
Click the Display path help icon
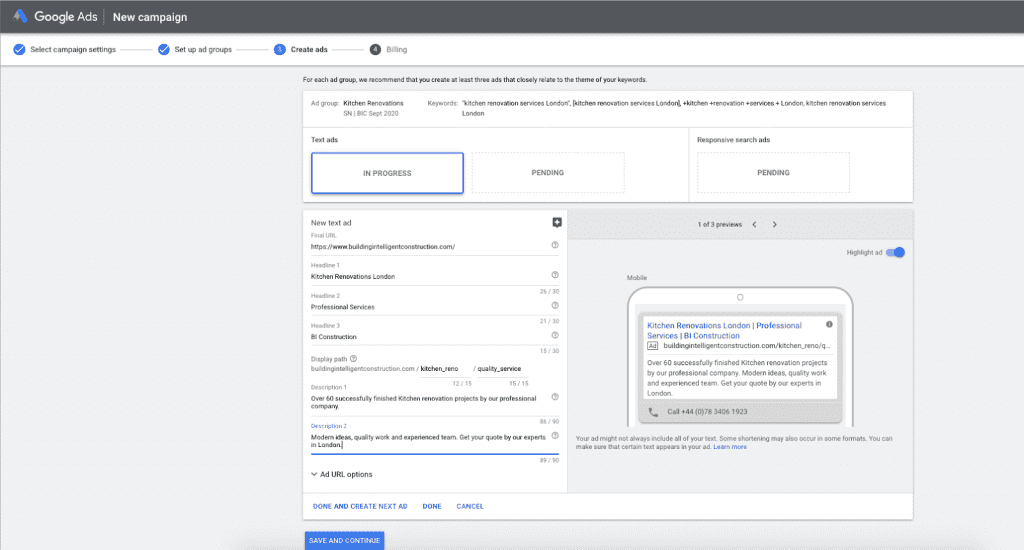[353, 359]
